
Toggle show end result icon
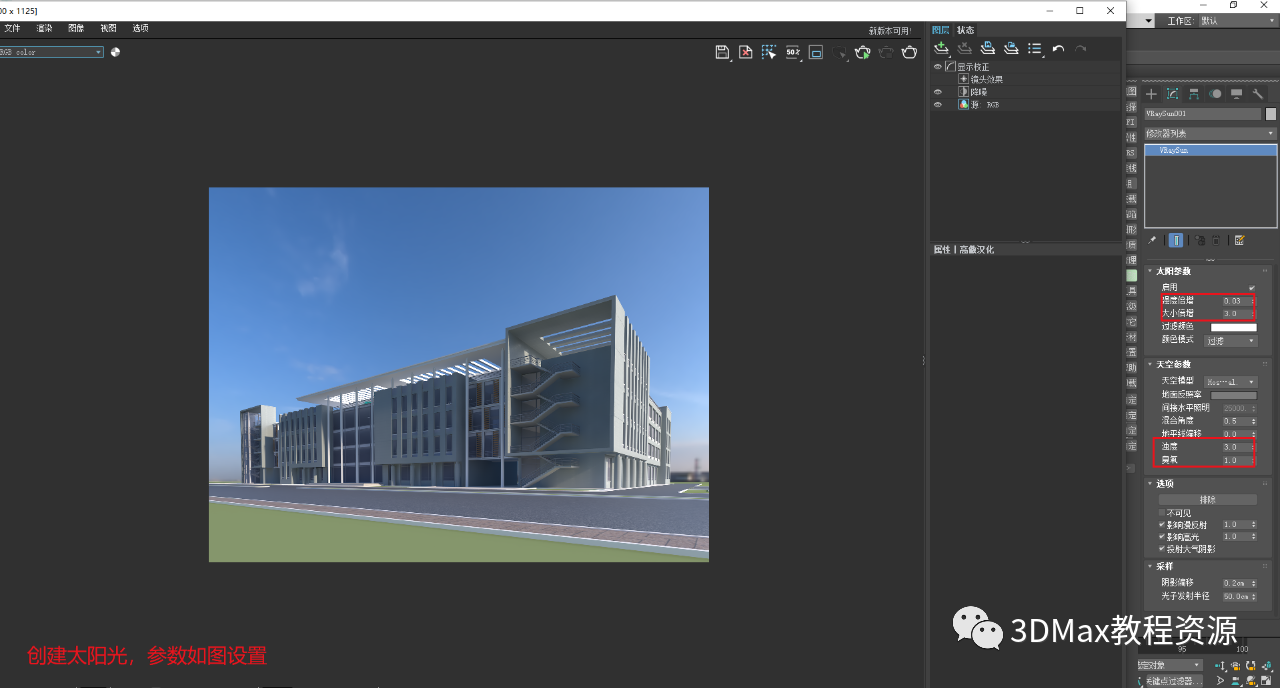pos(1176,240)
